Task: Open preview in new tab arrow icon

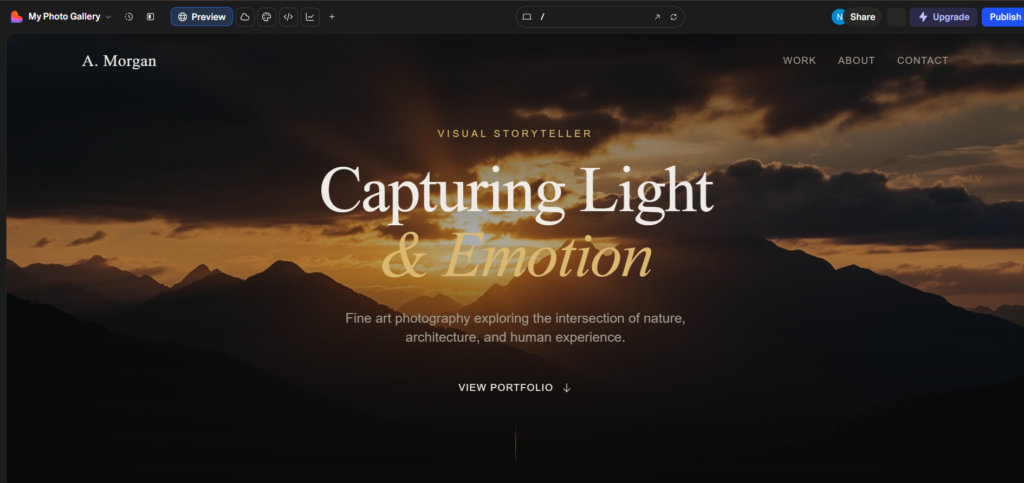Action: pyautogui.click(x=657, y=17)
